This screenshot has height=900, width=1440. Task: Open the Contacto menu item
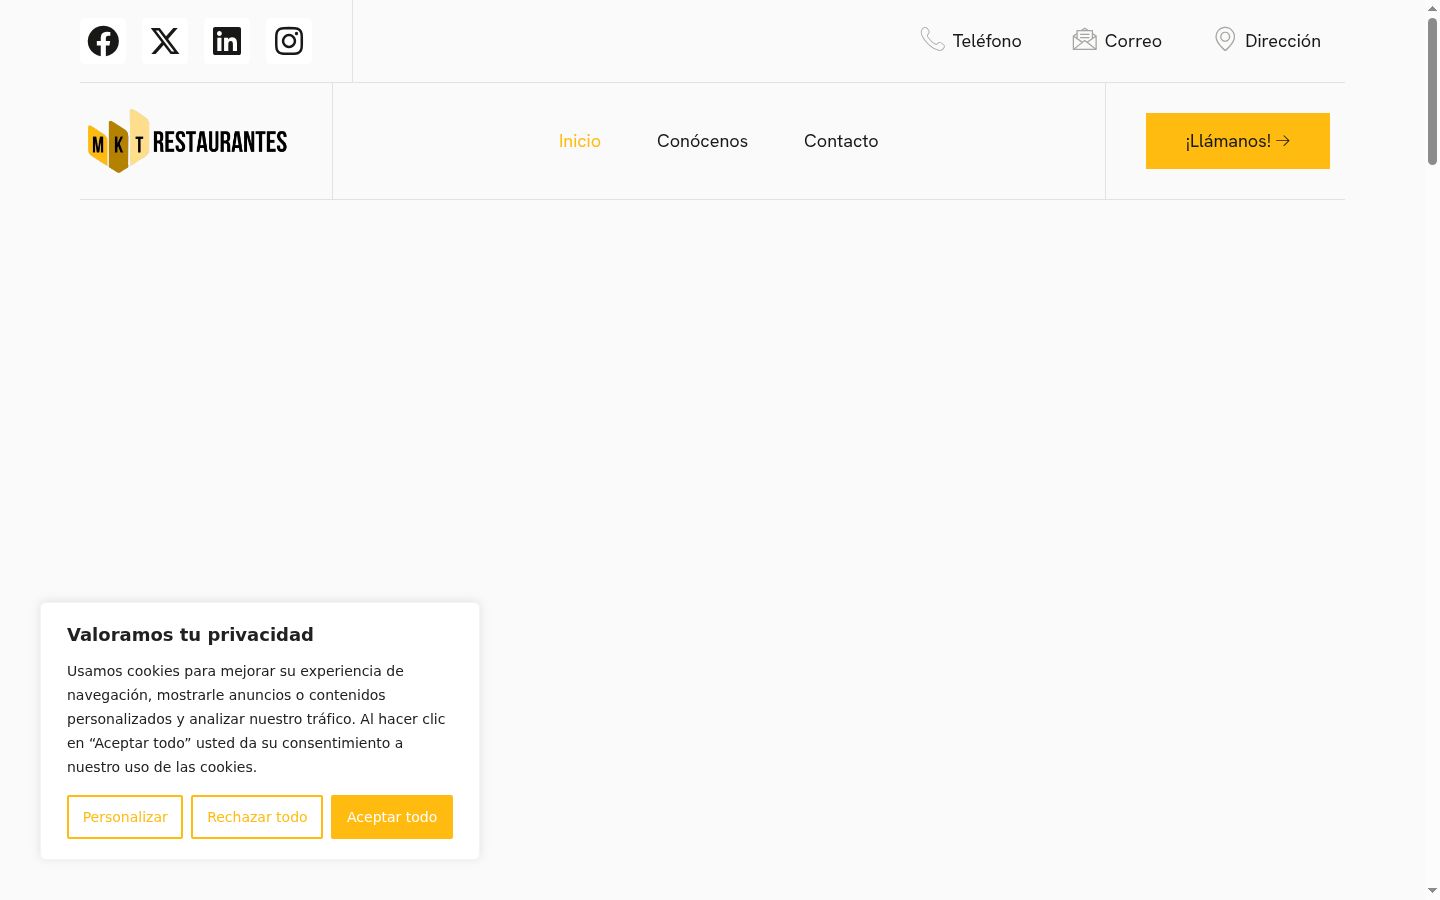841,141
